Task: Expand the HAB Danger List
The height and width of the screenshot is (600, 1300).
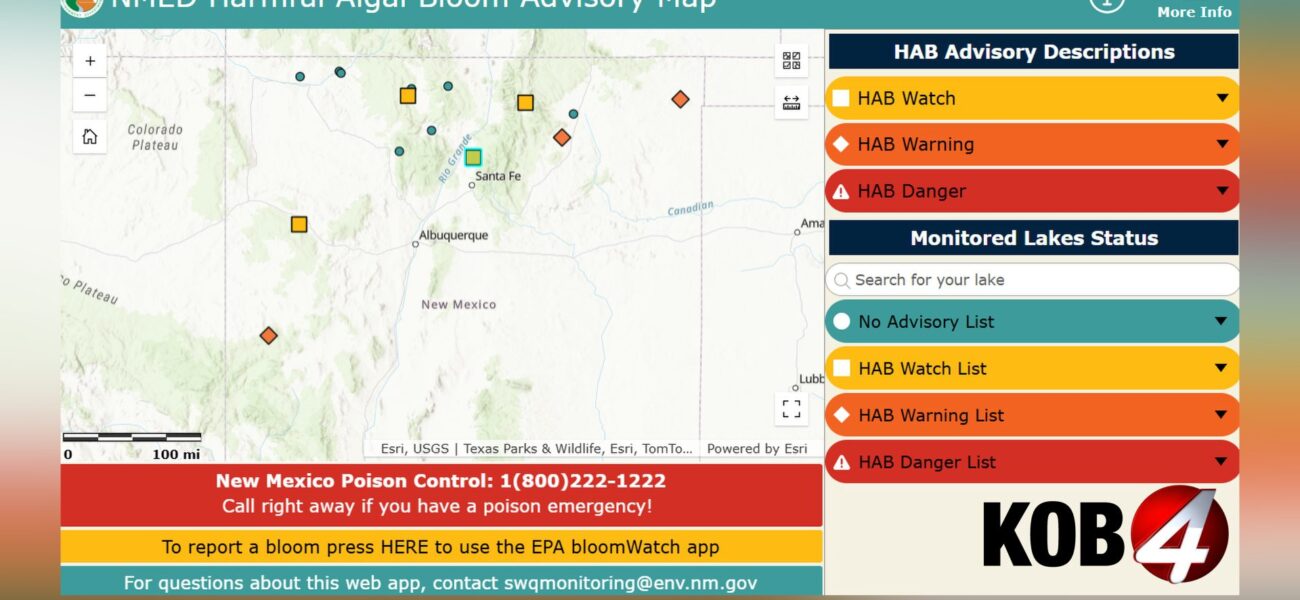Action: click(x=1032, y=462)
